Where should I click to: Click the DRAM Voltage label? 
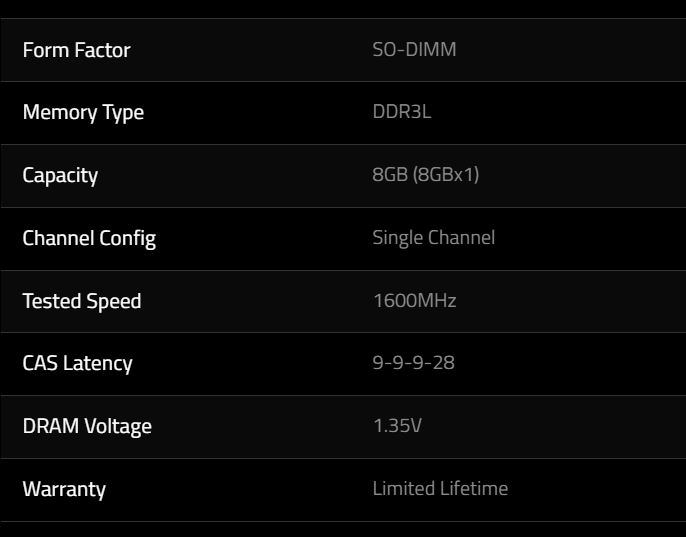(87, 427)
